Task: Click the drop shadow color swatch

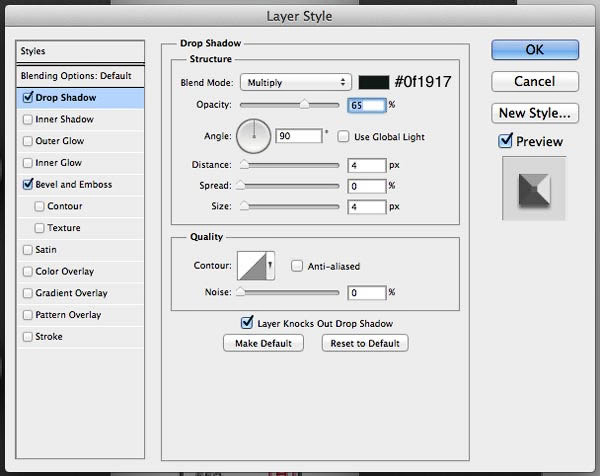Action: click(373, 82)
